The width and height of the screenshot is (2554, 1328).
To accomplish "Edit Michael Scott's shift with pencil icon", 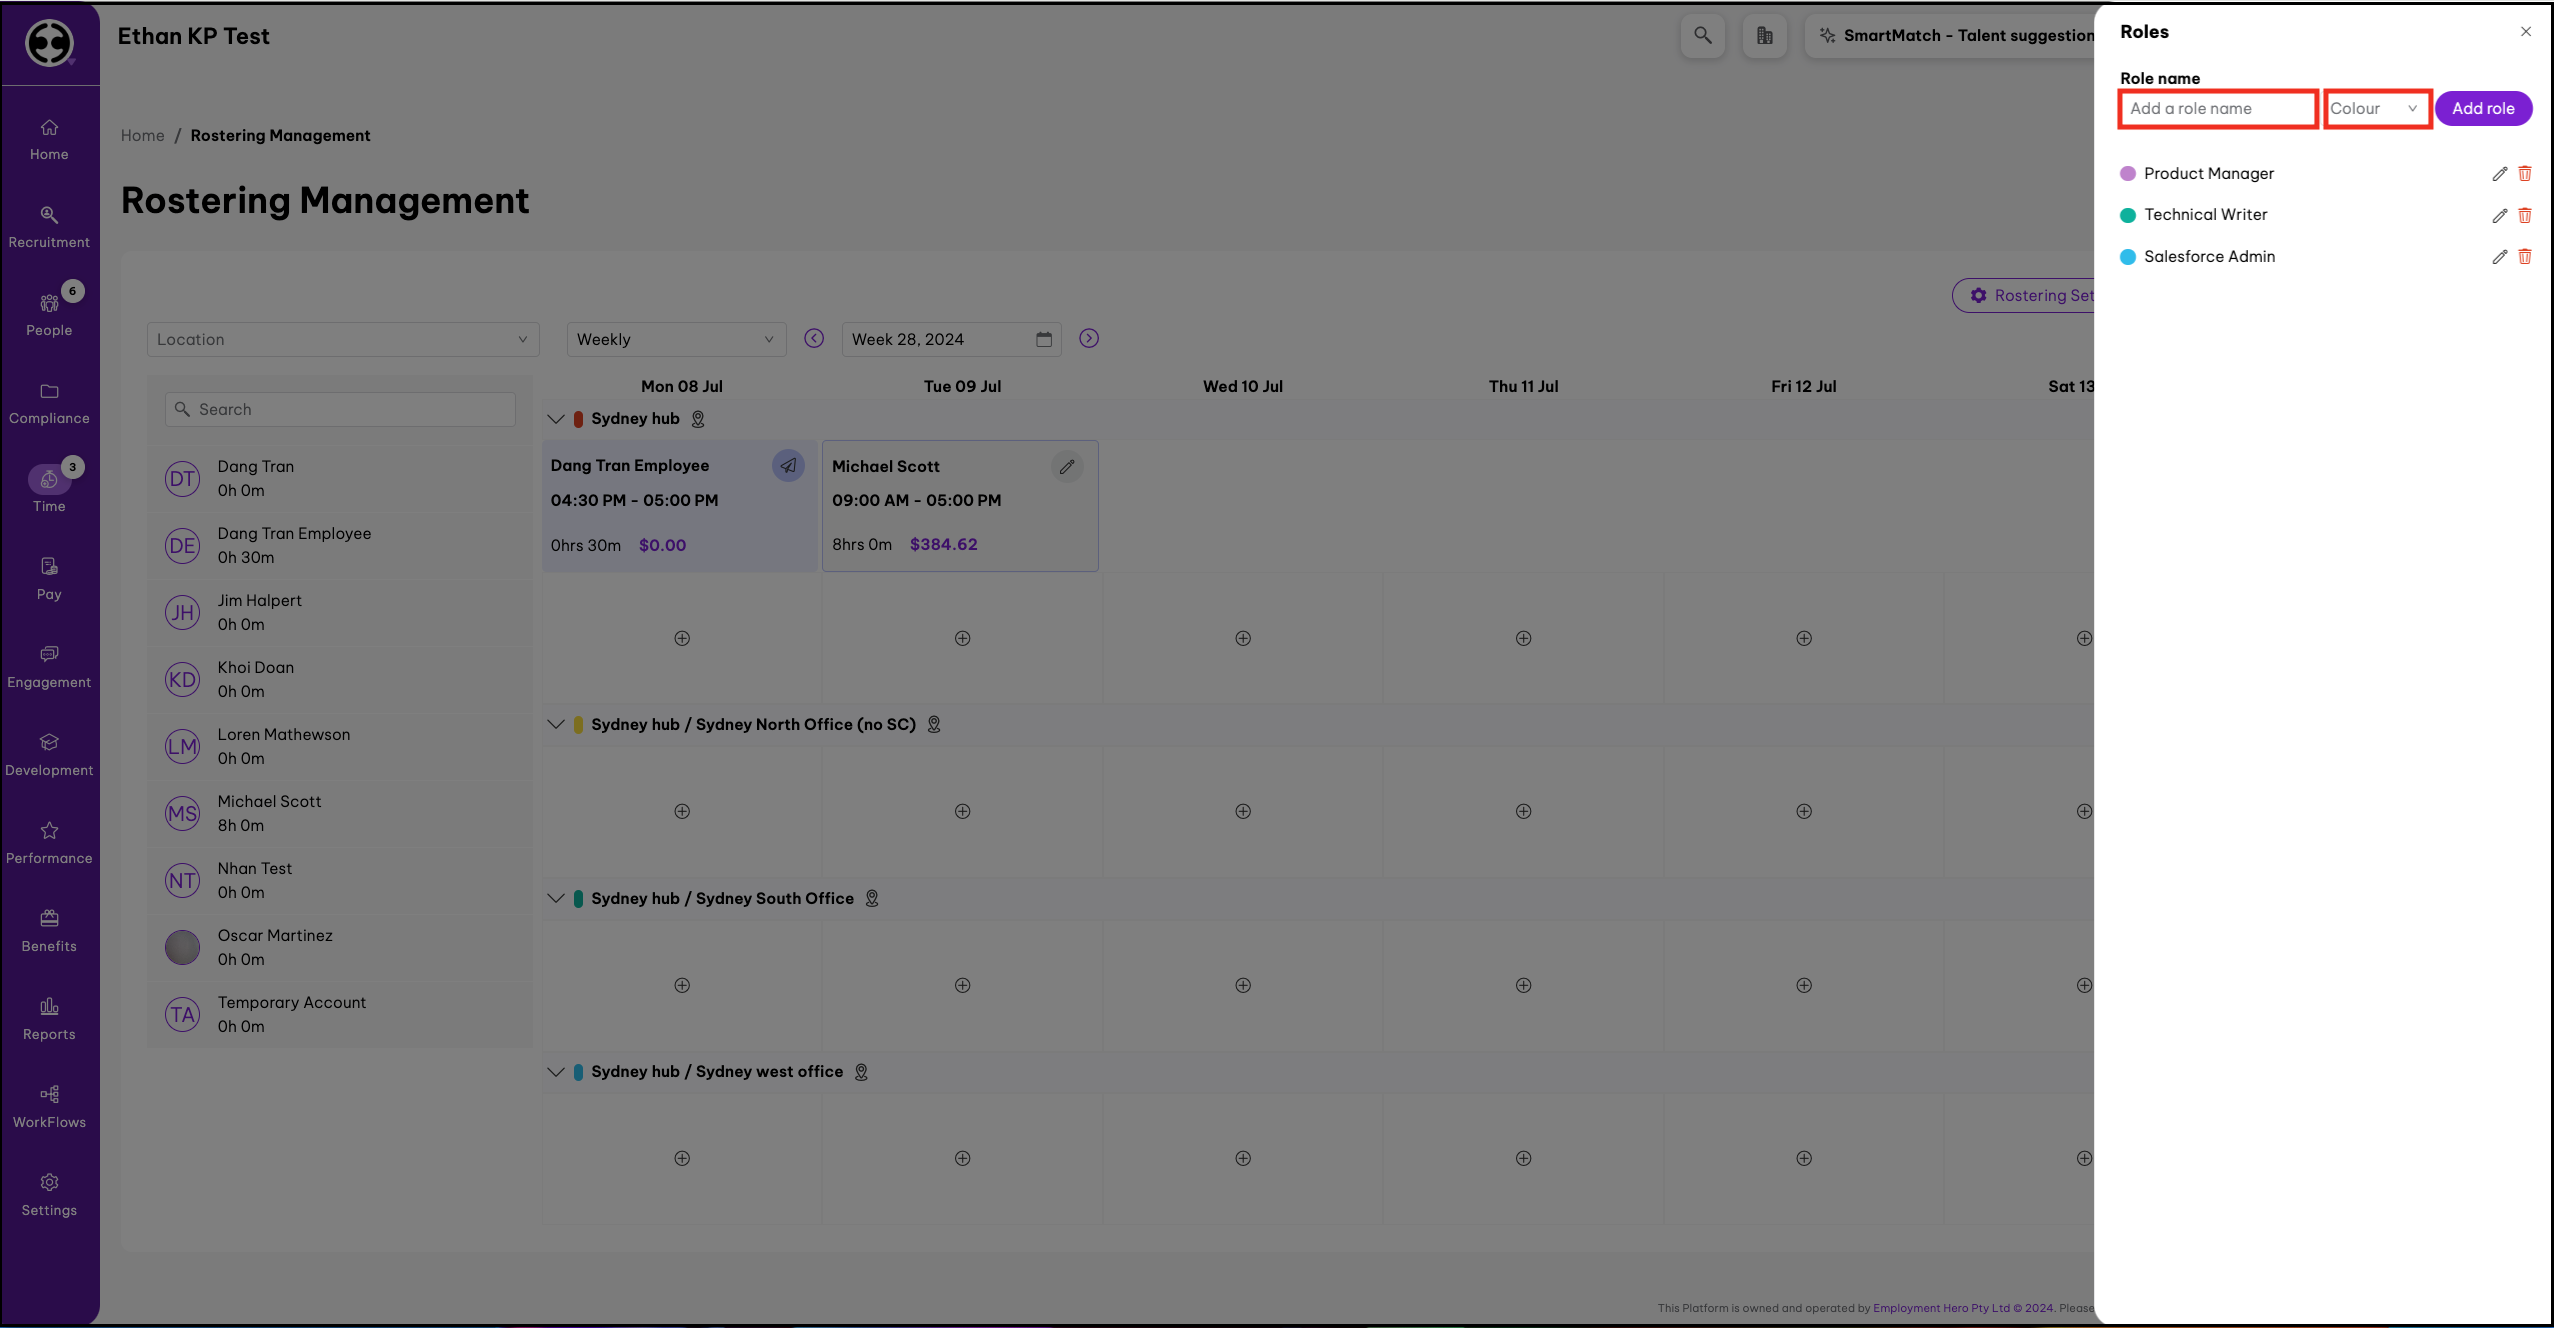I will pyautogui.click(x=1067, y=467).
